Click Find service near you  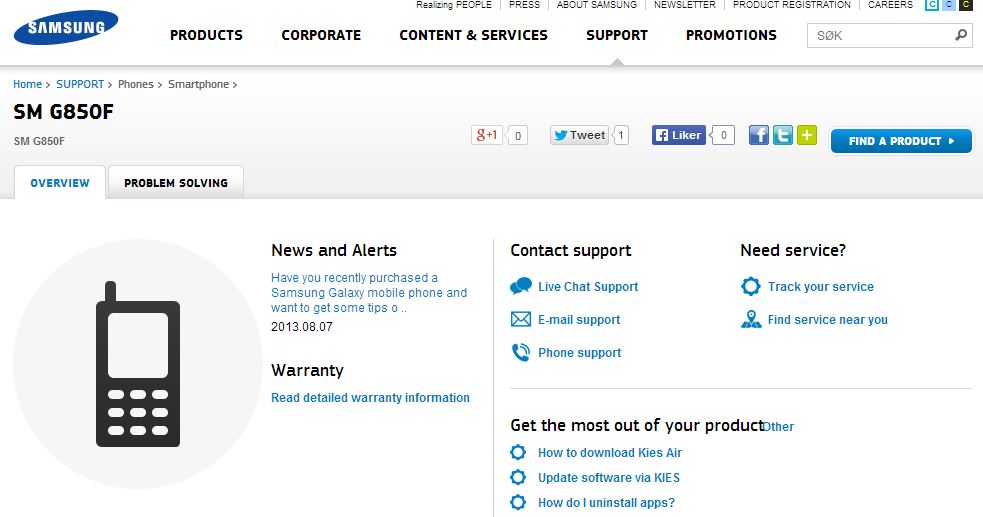(827, 320)
